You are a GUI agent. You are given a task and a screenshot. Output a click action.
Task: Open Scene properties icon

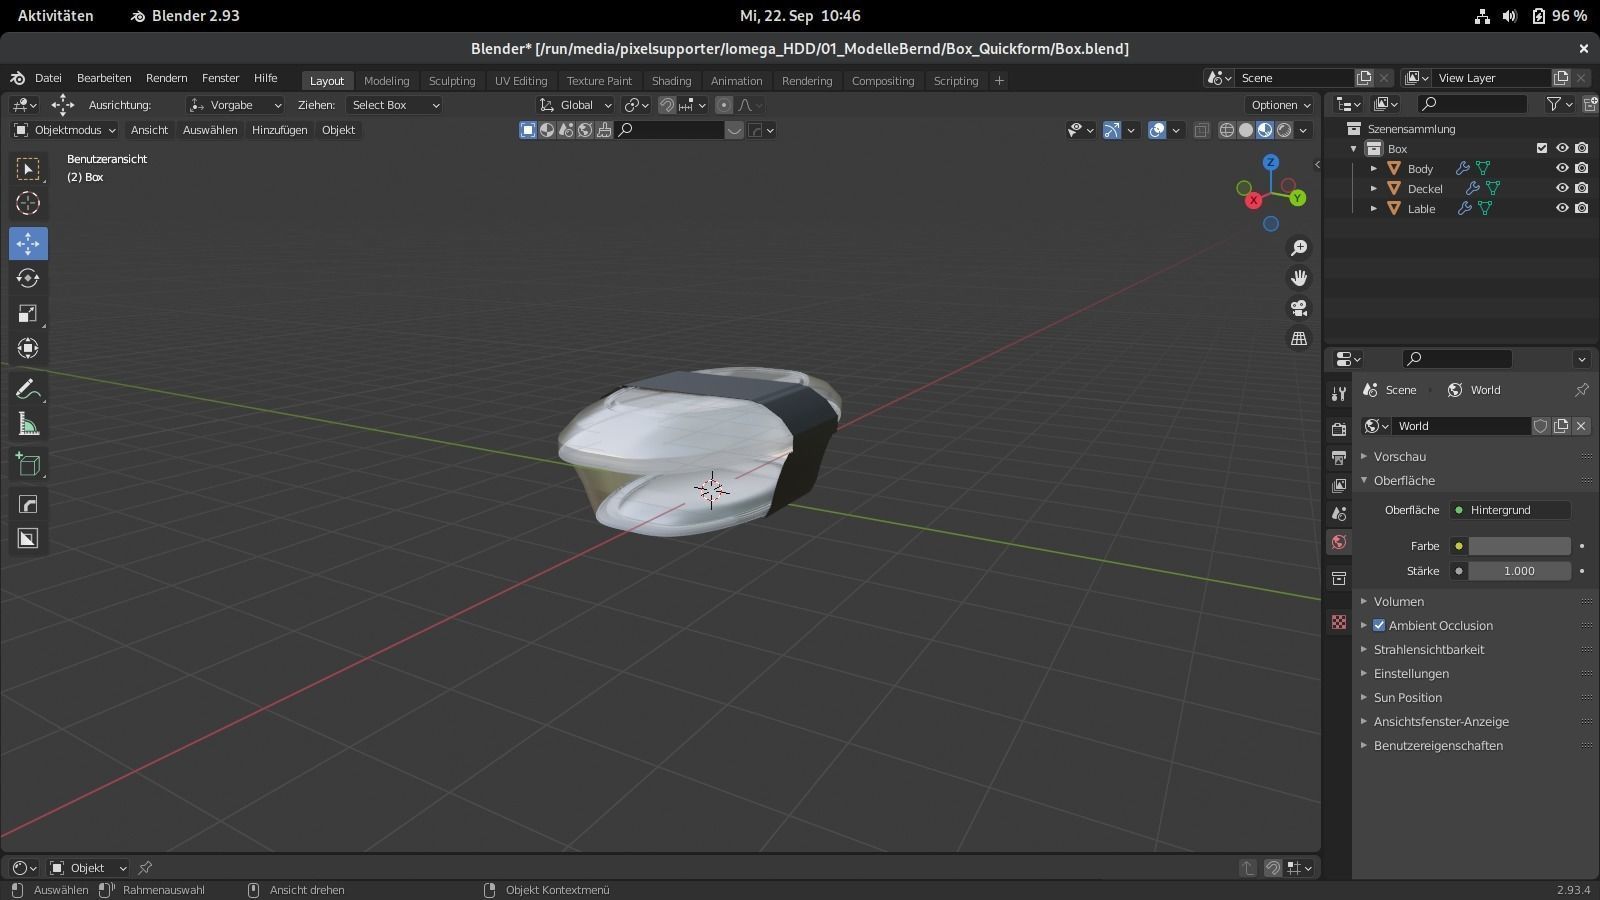point(1339,513)
